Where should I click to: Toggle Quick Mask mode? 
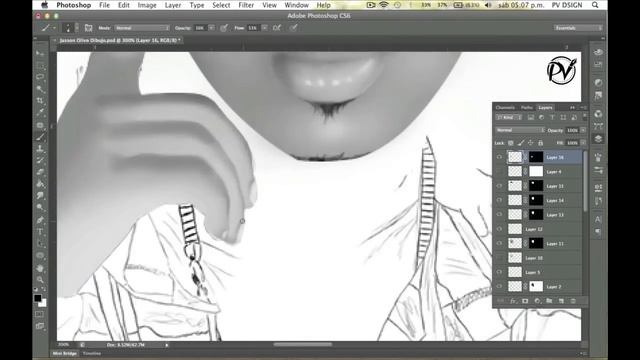click(x=40, y=314)
